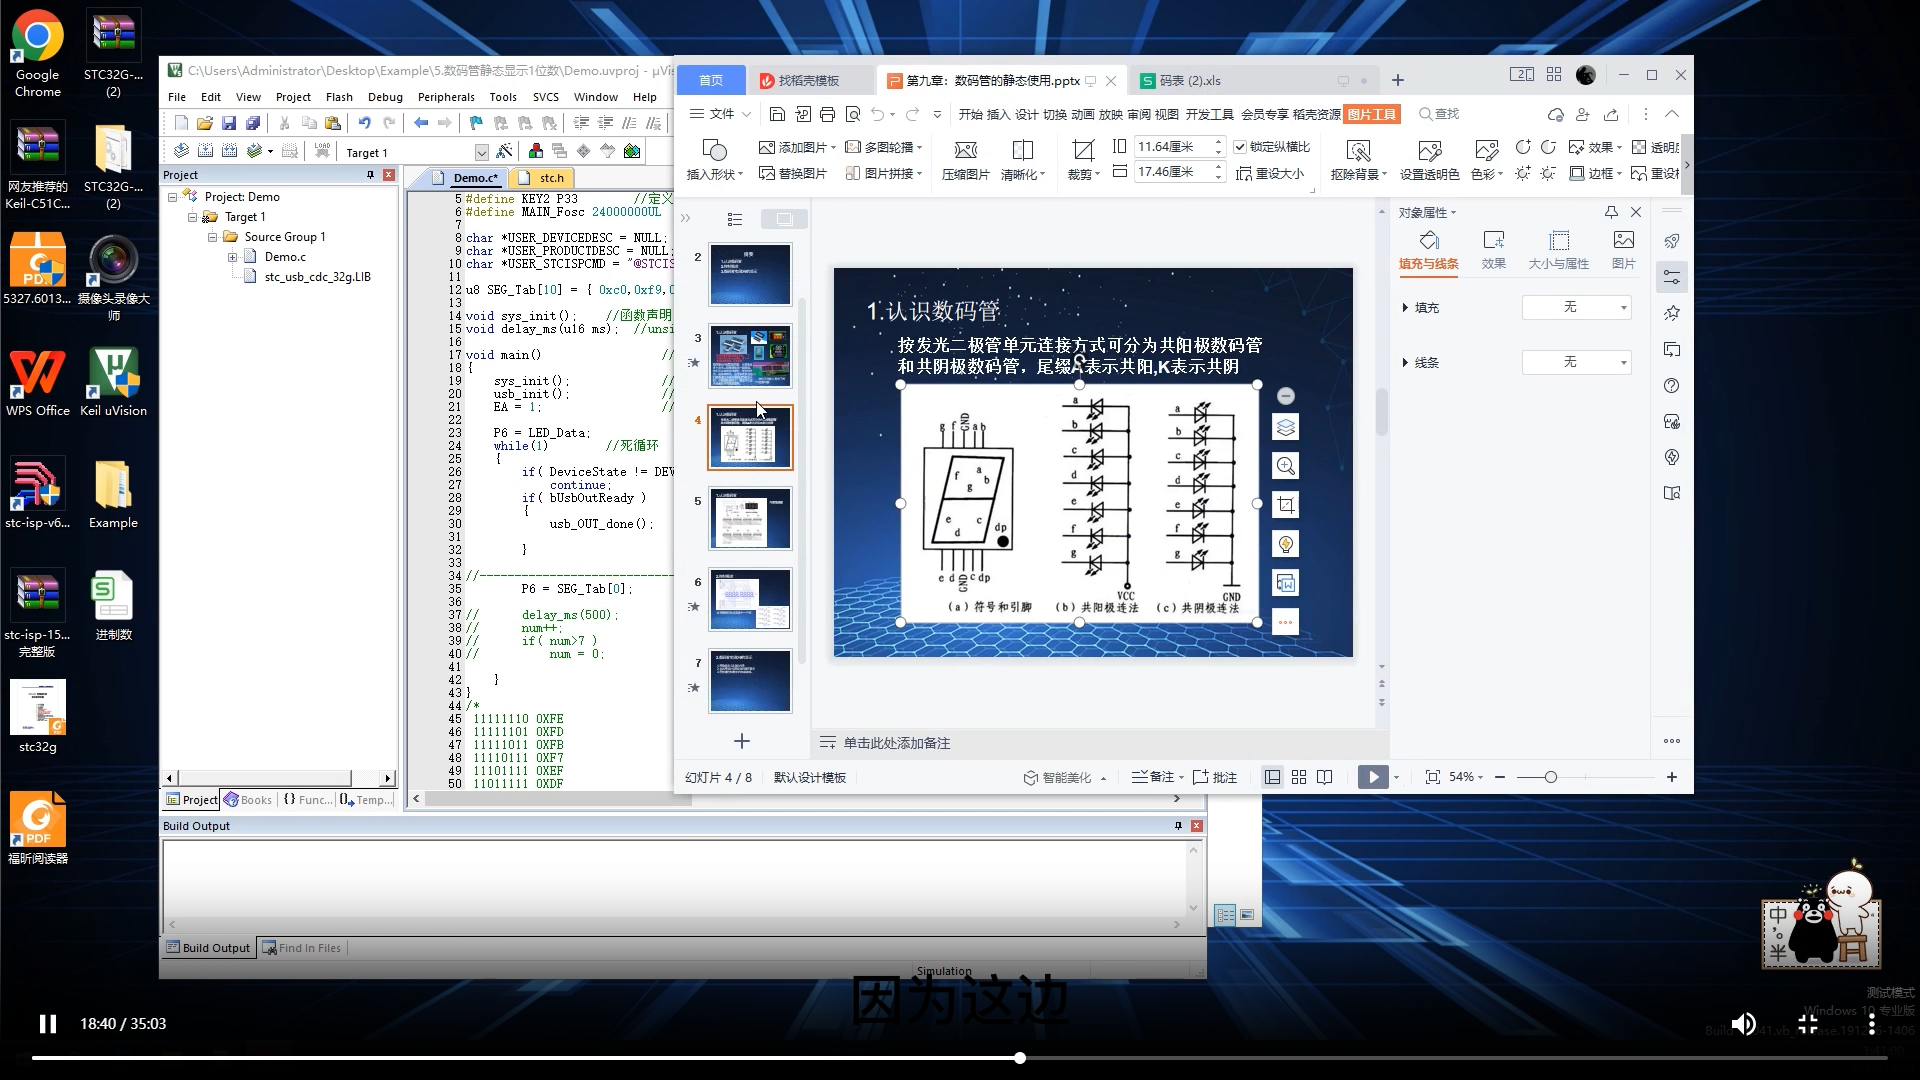Click the Manage Project Items colored blocks icon
The image size is (1920, 1080).
[536, 151]
